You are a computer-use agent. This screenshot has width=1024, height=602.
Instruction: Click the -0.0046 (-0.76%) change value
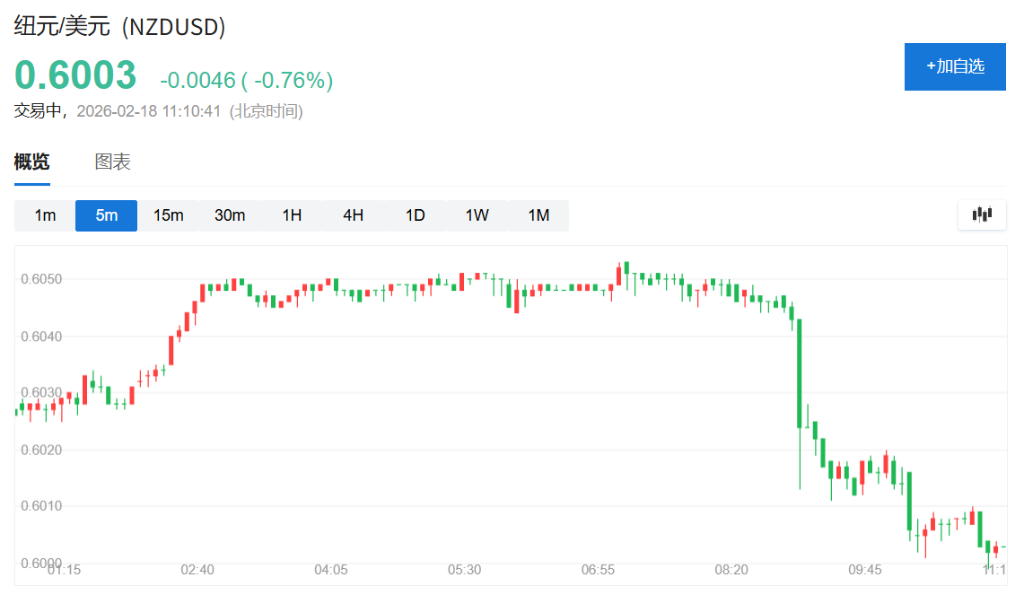tap(246, 80)
